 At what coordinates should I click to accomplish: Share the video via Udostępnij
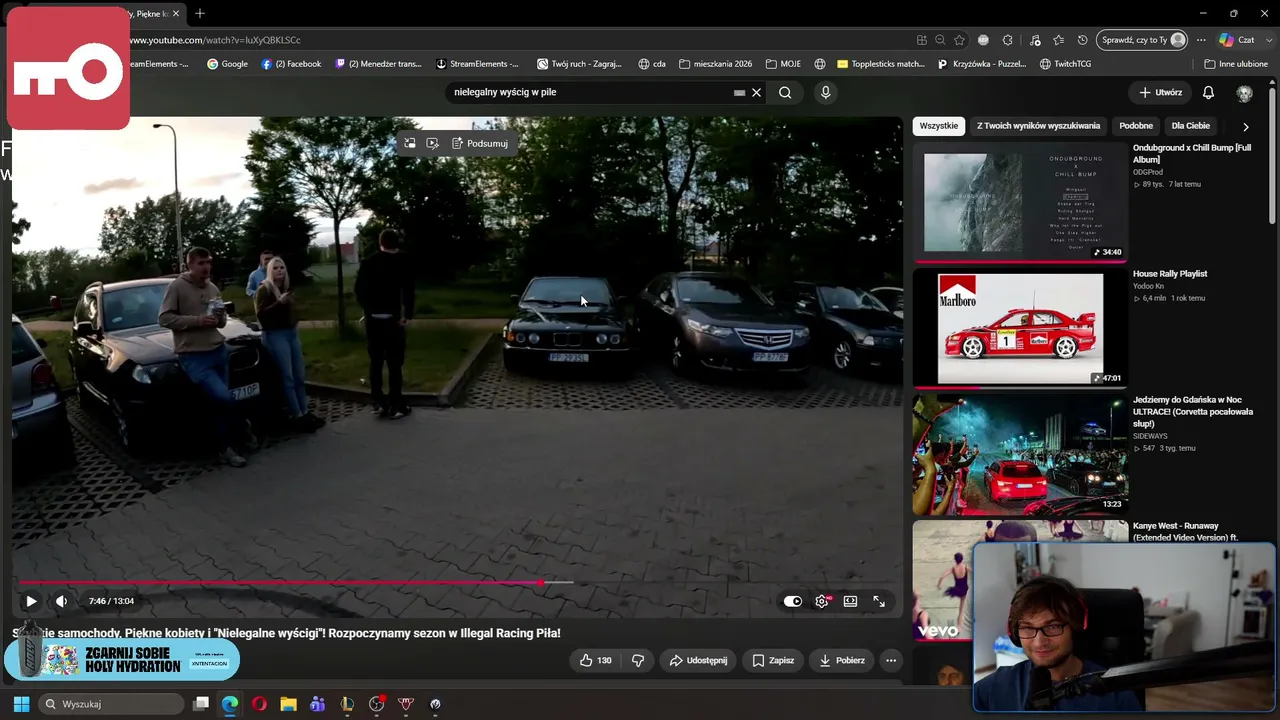point(698,660)
